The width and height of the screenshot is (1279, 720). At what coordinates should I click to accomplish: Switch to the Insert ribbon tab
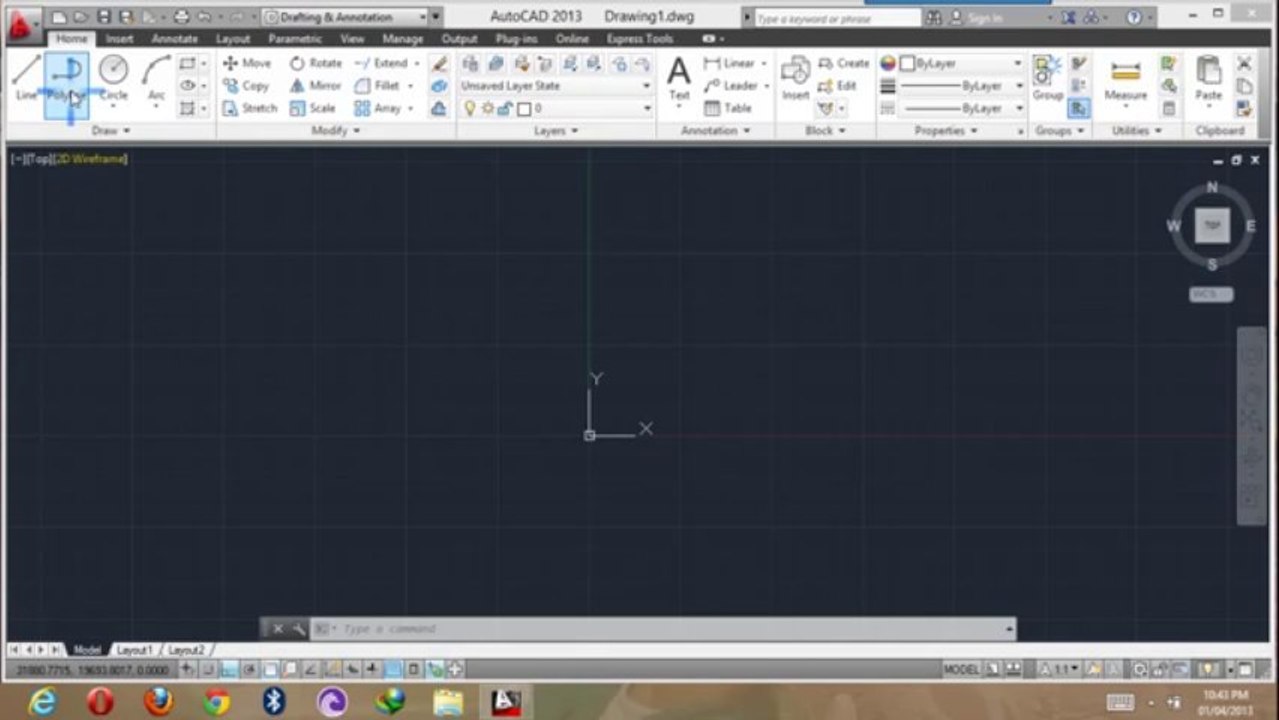click(x=119, y=39)
